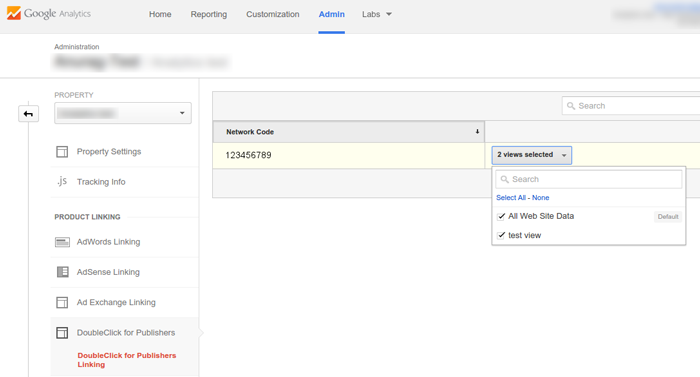Select the Admin tab
The height and width of the screenshot is (377, 700).
(331, 14)
